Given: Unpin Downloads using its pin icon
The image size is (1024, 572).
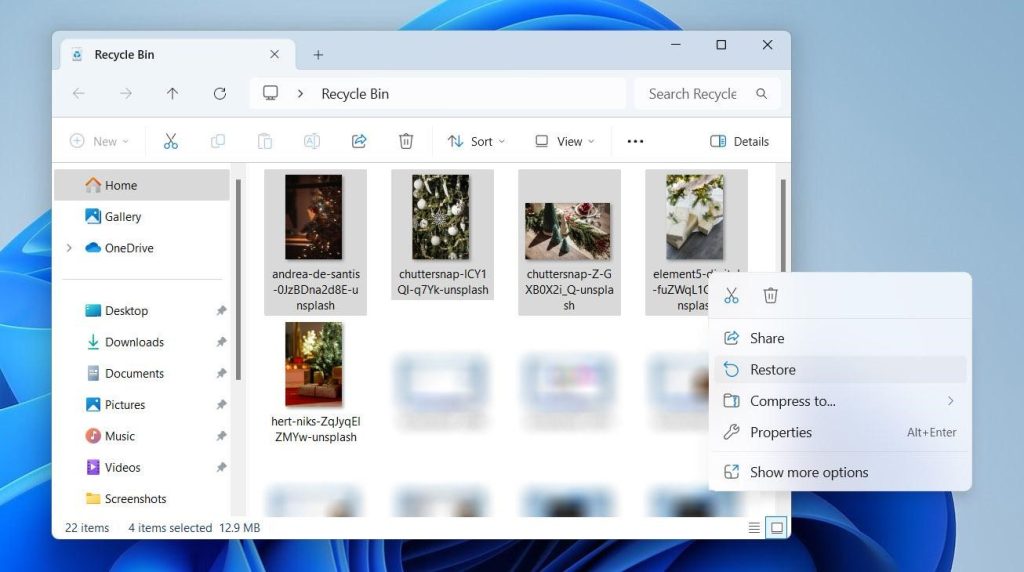Looking at the screenshot, I should [x=221, y=342].
